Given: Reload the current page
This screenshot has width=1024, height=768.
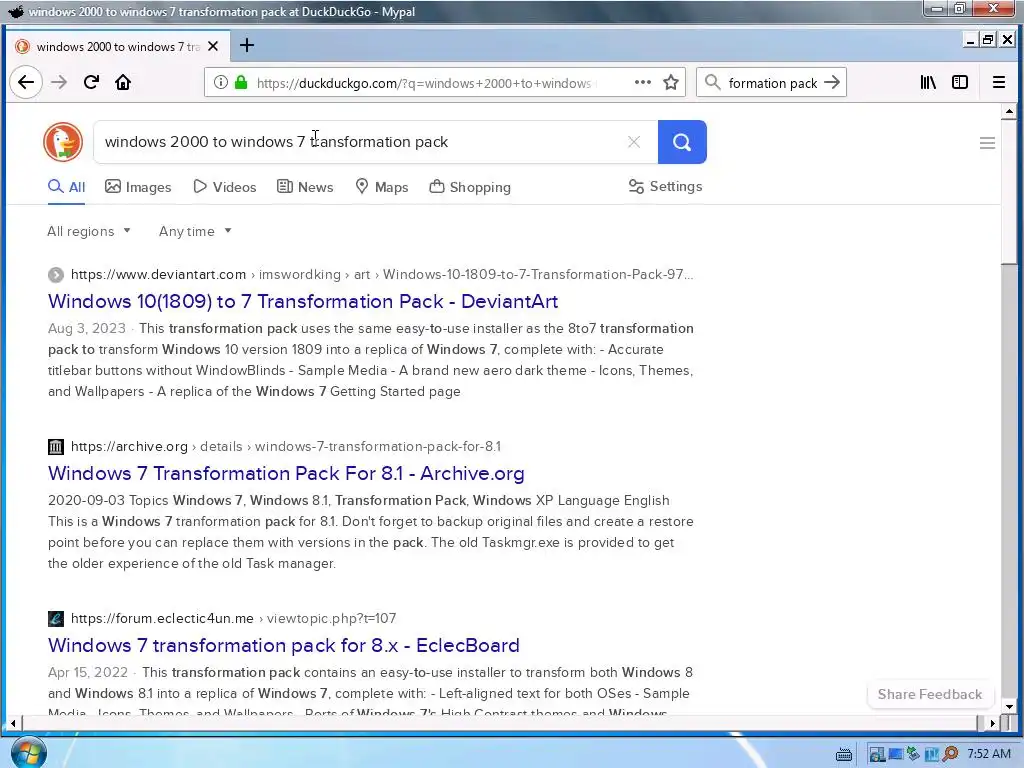Looking at the screenshot, I should point(91,82).
